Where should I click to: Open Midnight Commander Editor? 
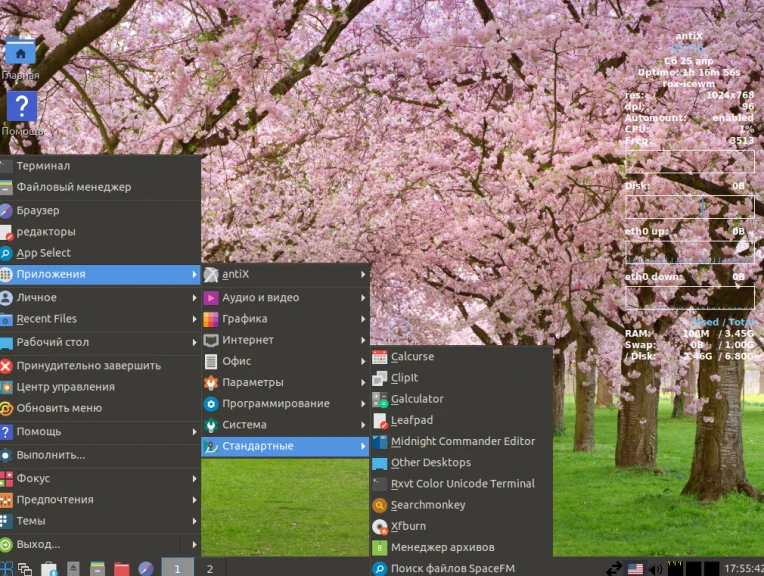(462, 441)
